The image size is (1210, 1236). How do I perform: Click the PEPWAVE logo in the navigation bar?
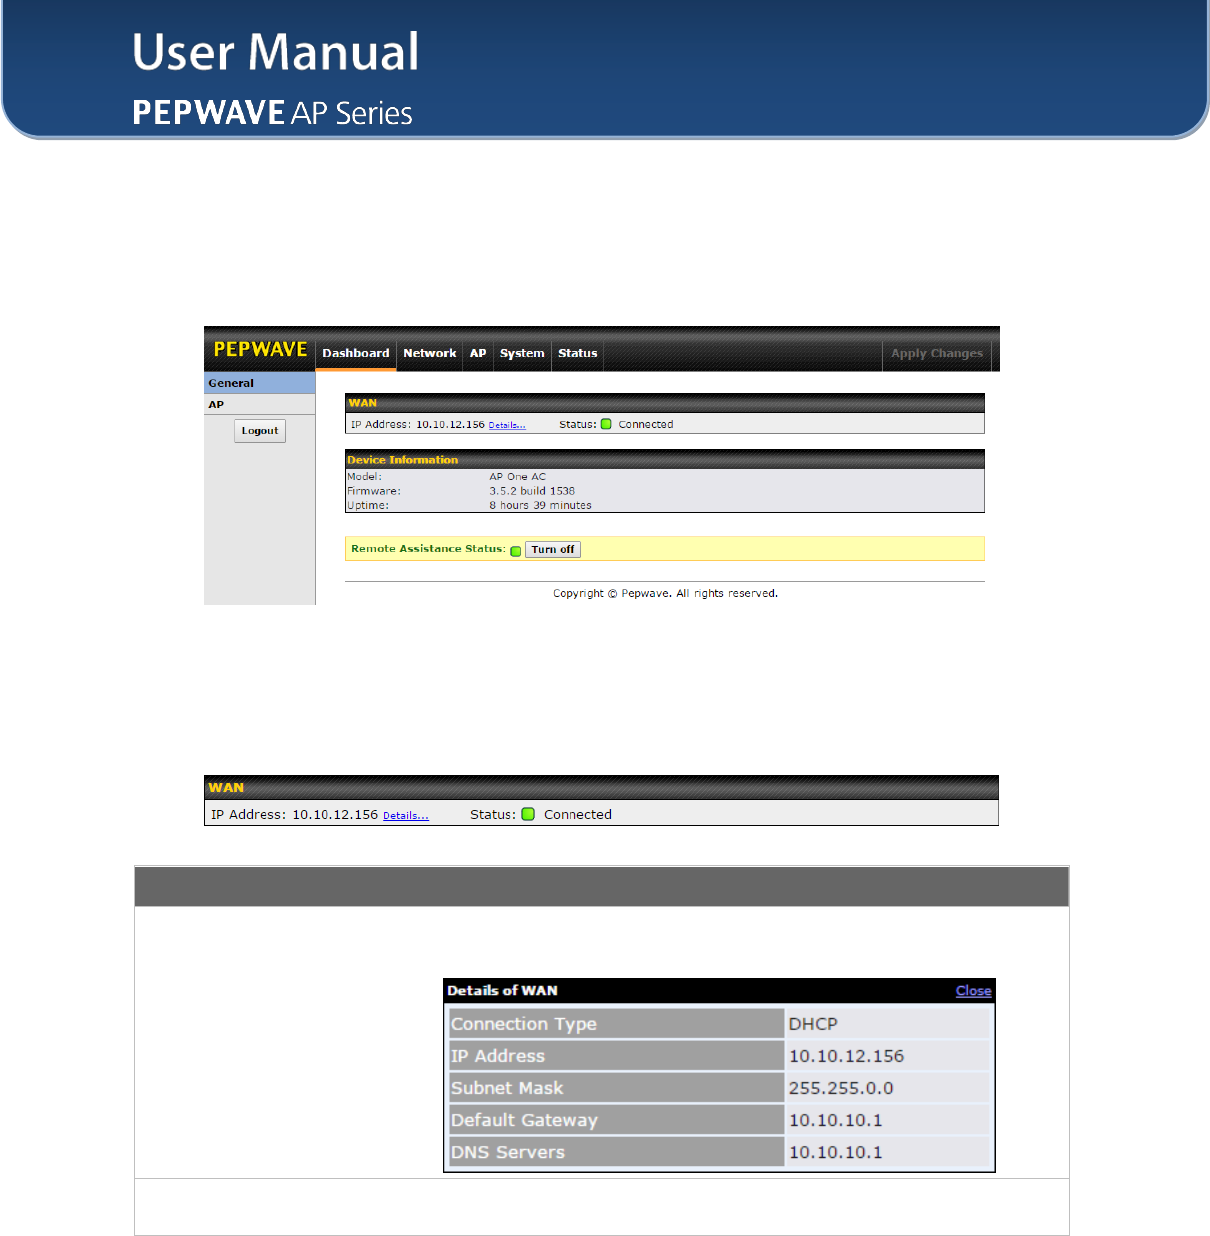[x=260, y=349]
